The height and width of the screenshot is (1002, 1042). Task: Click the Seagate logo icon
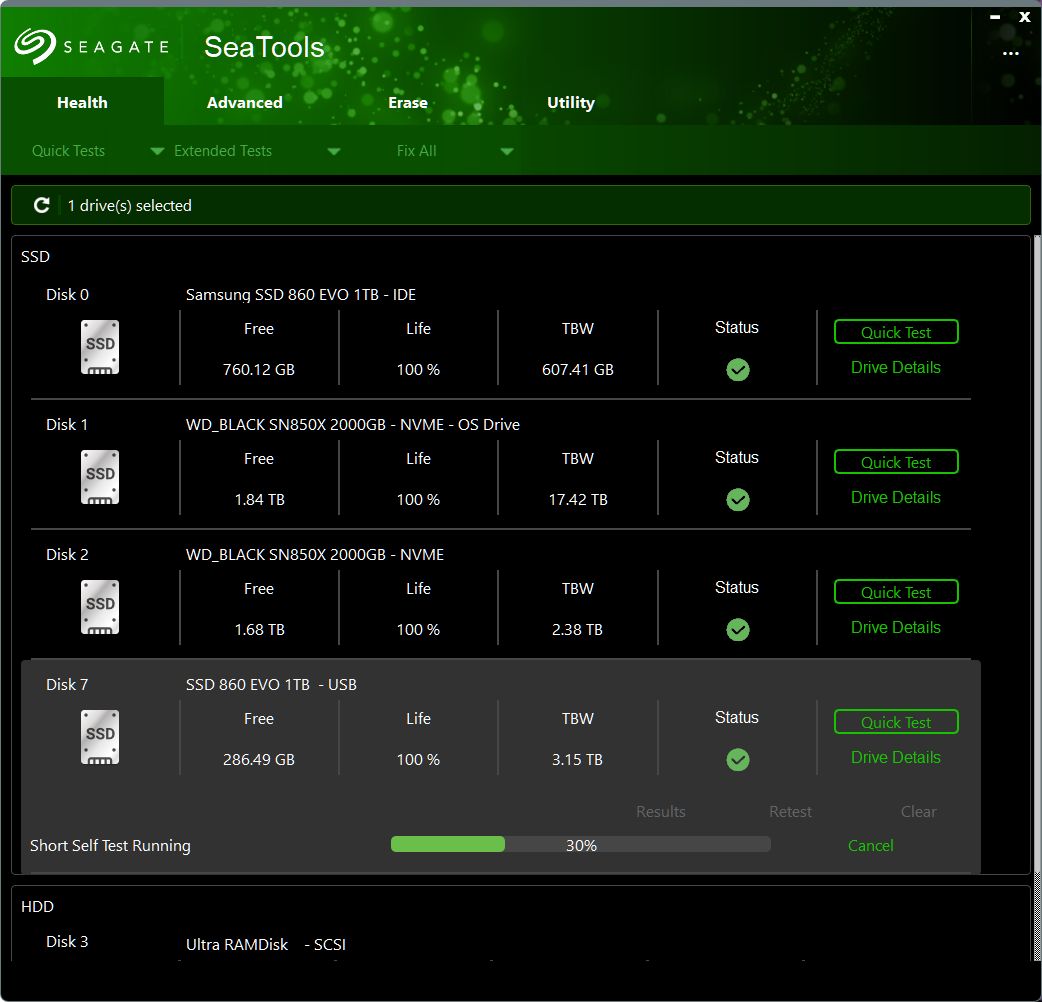pos(35,46)
